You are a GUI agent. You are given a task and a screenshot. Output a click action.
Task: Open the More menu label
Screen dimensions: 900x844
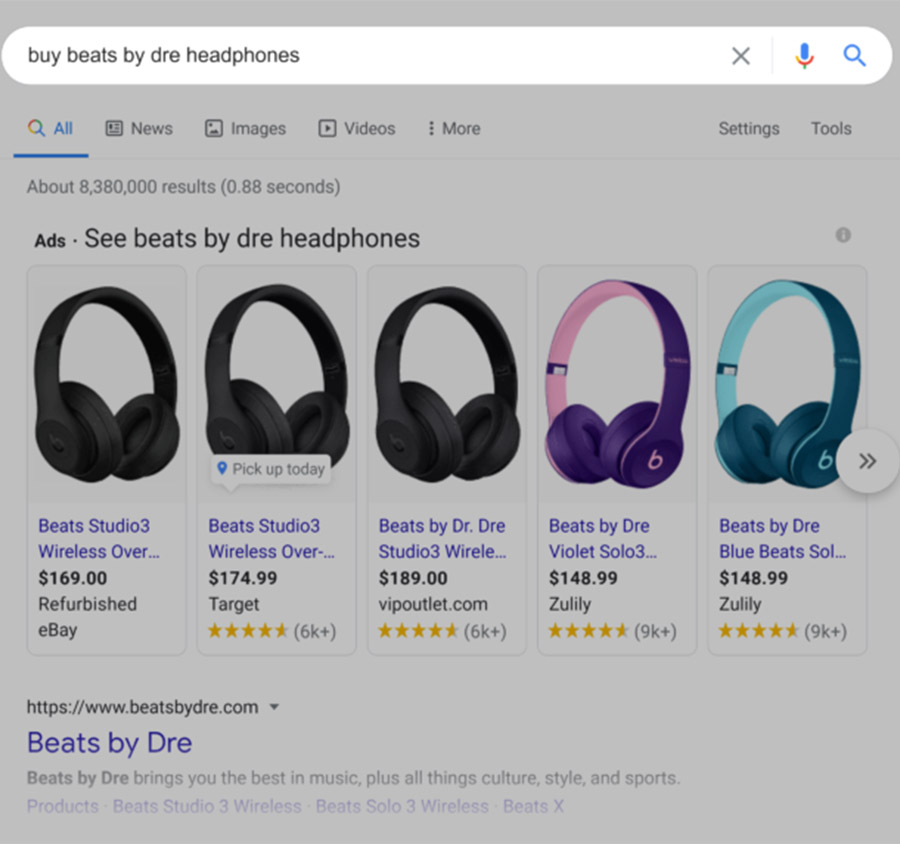461,128
